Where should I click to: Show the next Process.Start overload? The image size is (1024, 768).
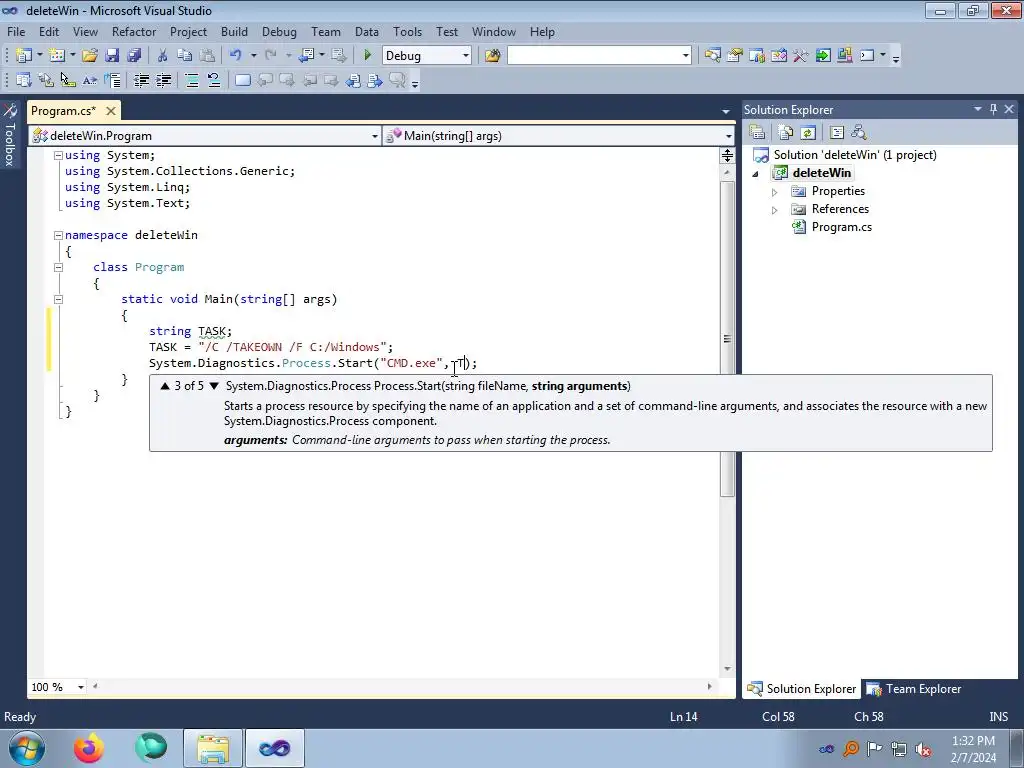pos(214,386)
